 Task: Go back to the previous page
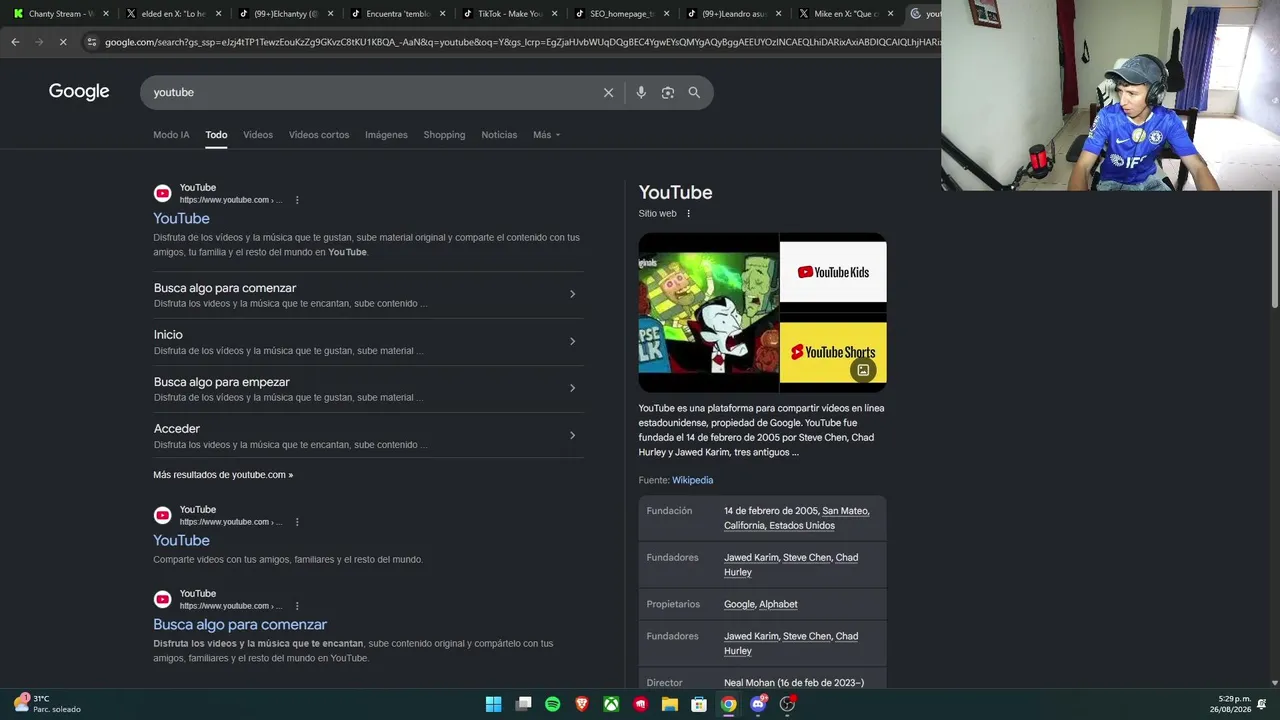pyautogui.click(x=15, y=42)
